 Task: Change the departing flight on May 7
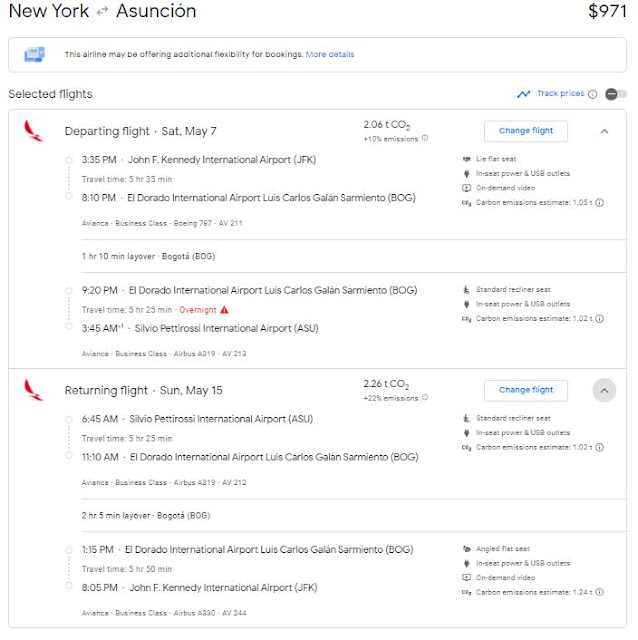click(526, 131)
